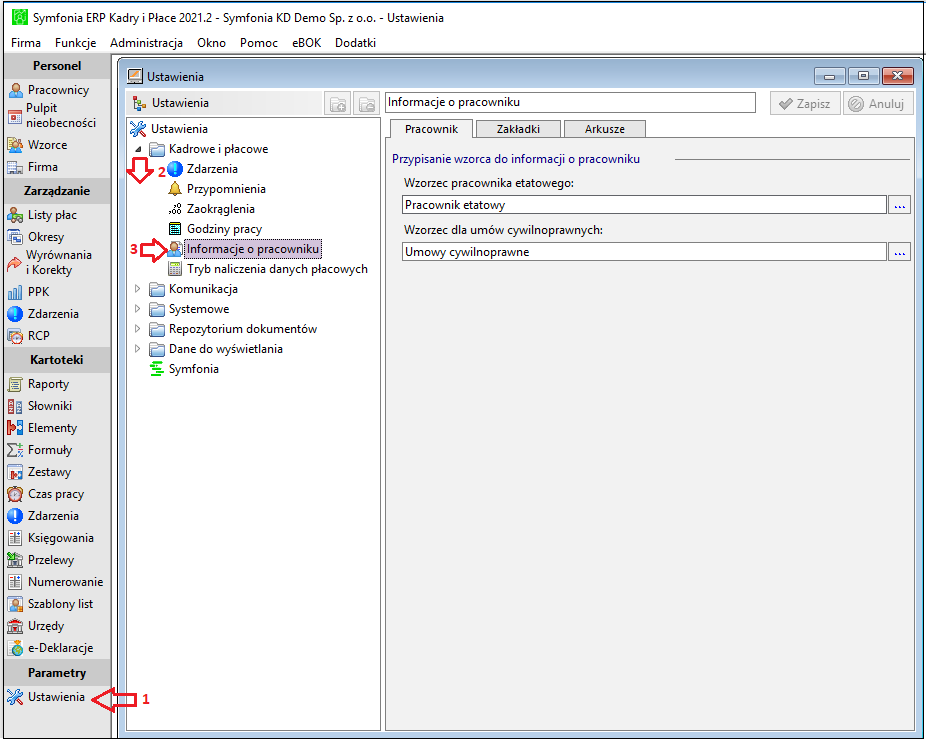Switch to the Pracownik tab
This screenshot has height=741, width=926.
pos(432,129)
